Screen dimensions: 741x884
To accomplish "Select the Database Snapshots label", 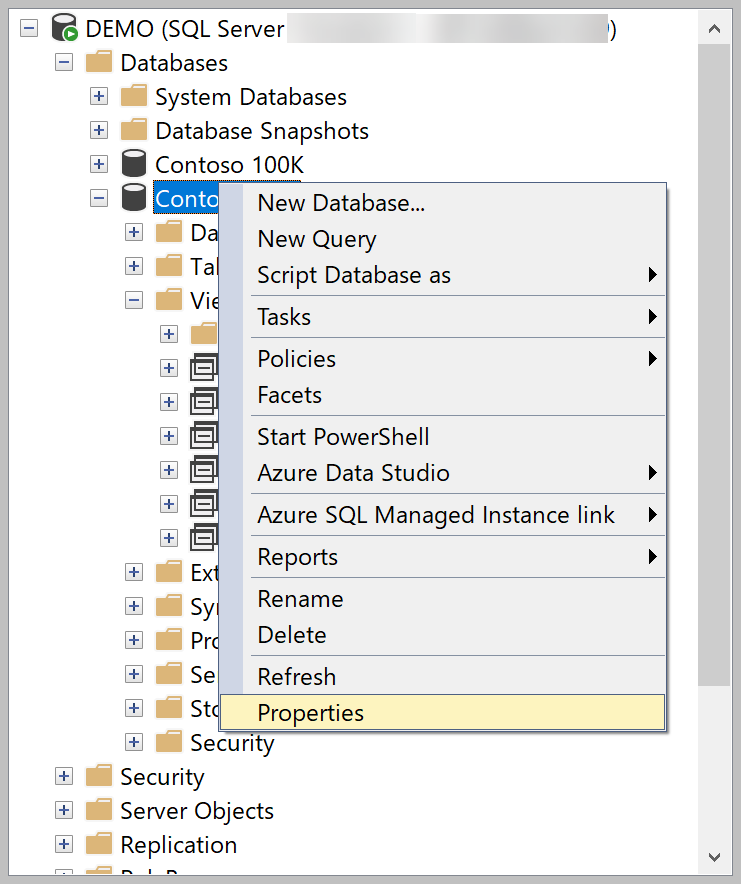I will tap(262, 131).
